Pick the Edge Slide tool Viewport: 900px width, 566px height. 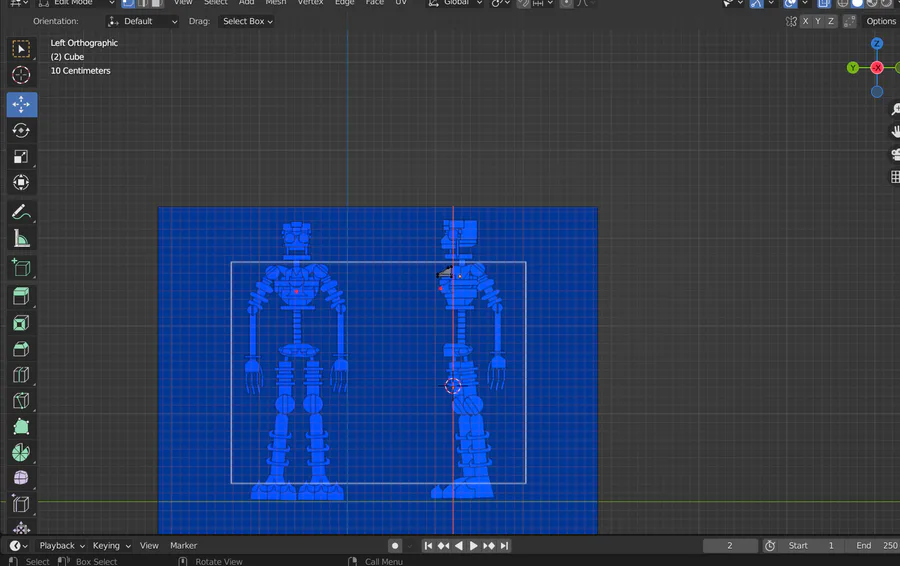tap(21, 504)
